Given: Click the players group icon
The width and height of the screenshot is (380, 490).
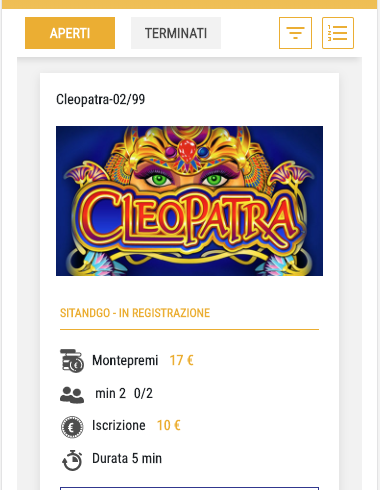Looking at the screenshot, I should [x=72, y=395].
